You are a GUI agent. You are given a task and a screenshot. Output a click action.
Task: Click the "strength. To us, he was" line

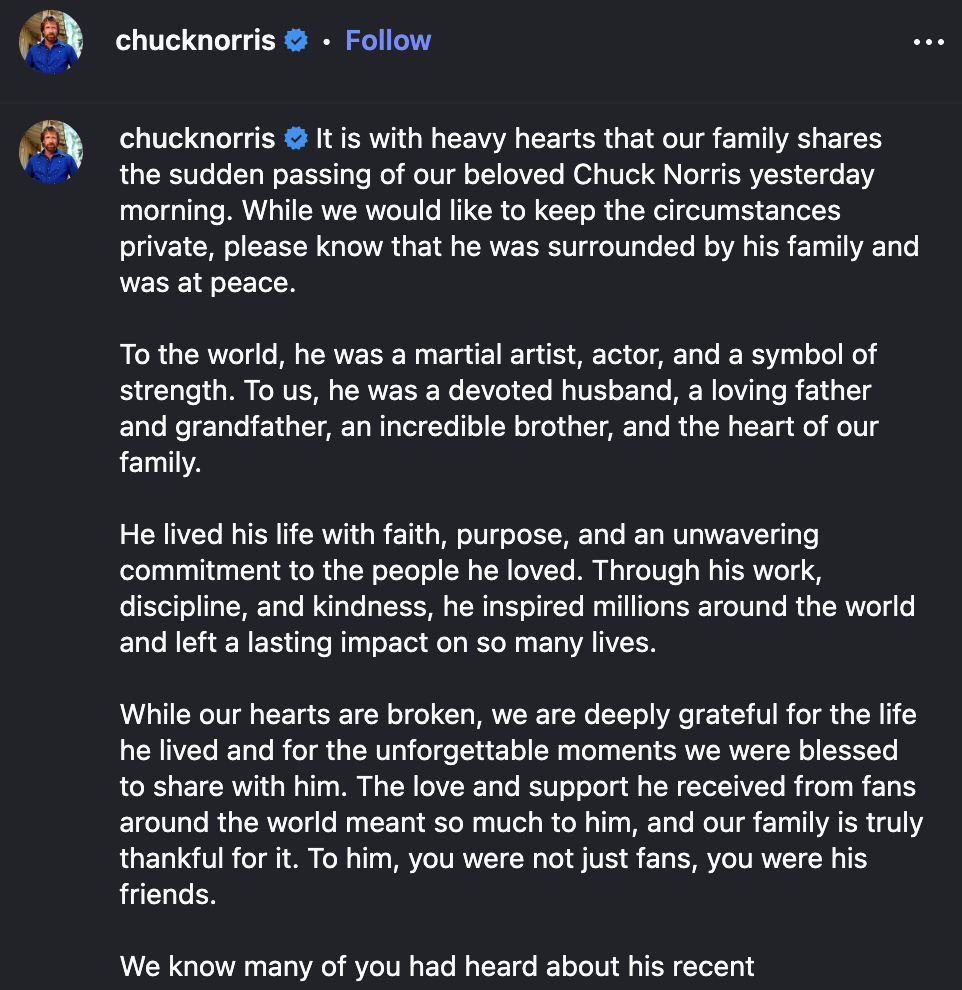[x=495, y=390]
